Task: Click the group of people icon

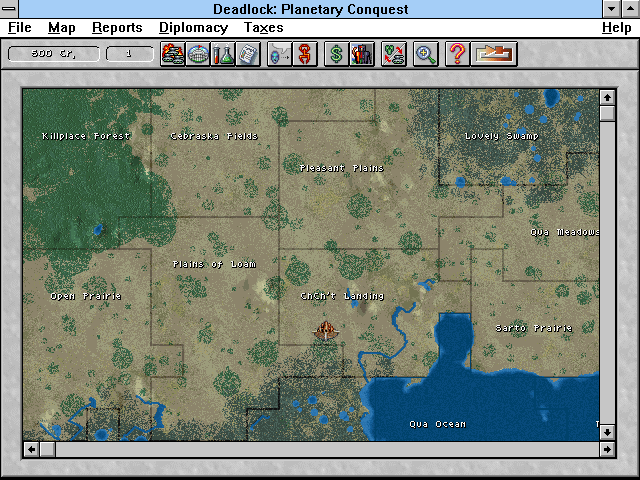Action: (x=361, y=54)
